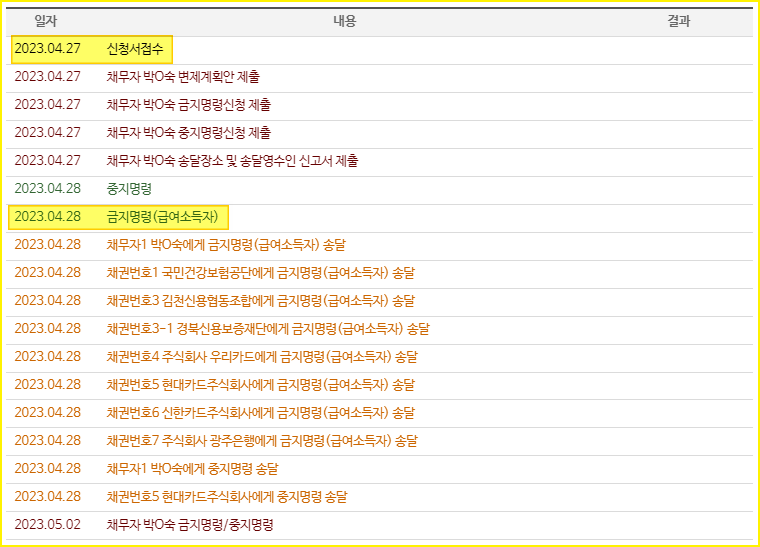Click the 내용 column header
760x547 pixels.
pyautogui.click(x=345, y=21)
